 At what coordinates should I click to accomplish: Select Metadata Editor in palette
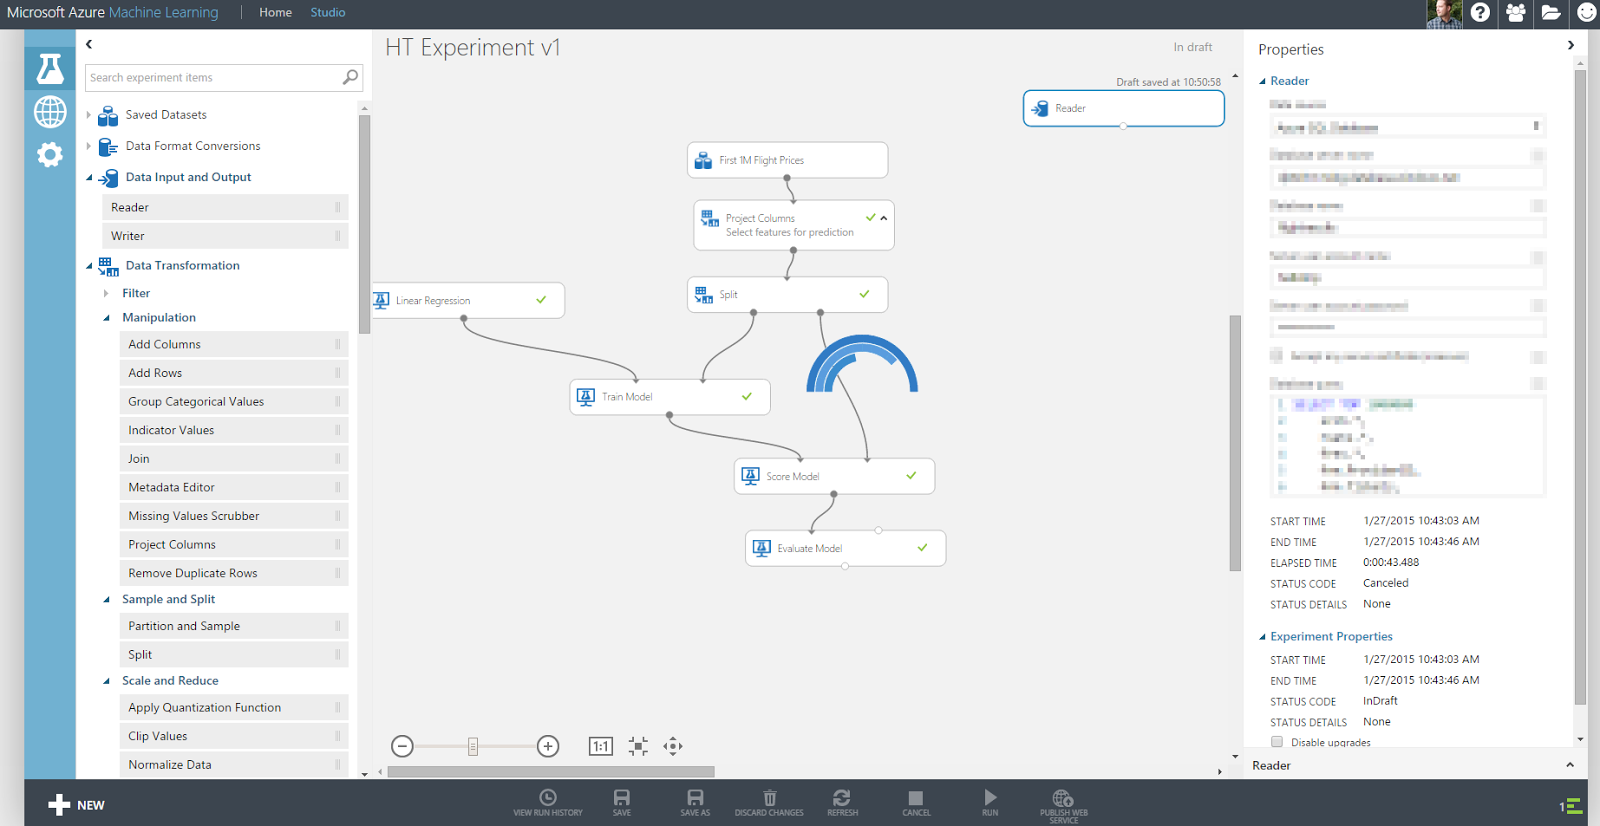[x=234, y=487]
